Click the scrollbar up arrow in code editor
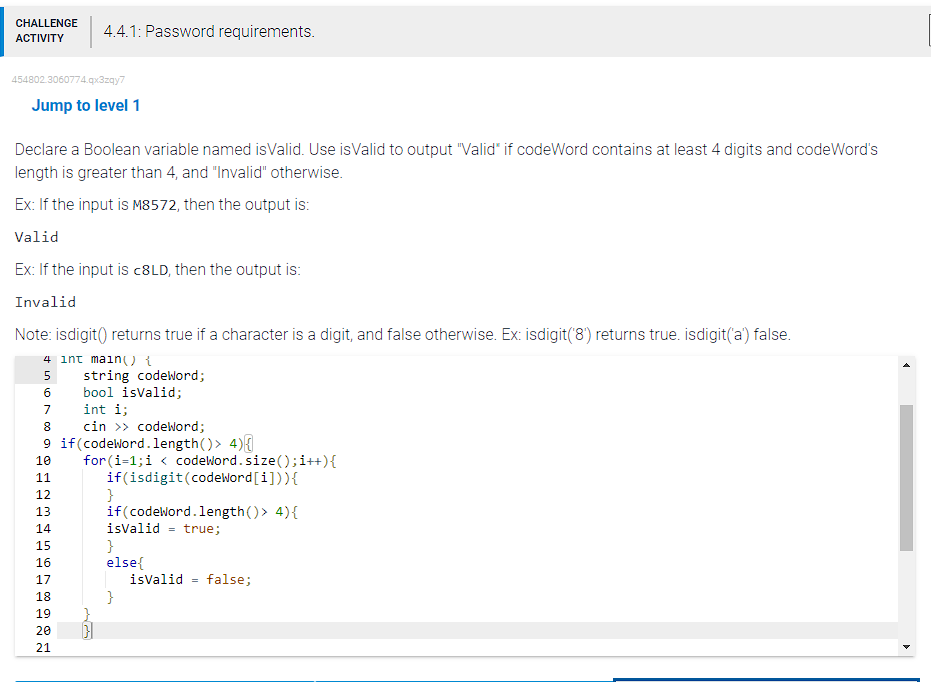This screenshot has width=931, height=682. coord(907,364)
